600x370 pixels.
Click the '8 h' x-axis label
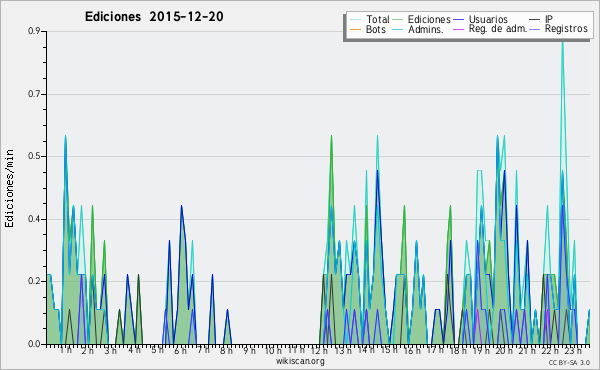click(x=226, y=351)
